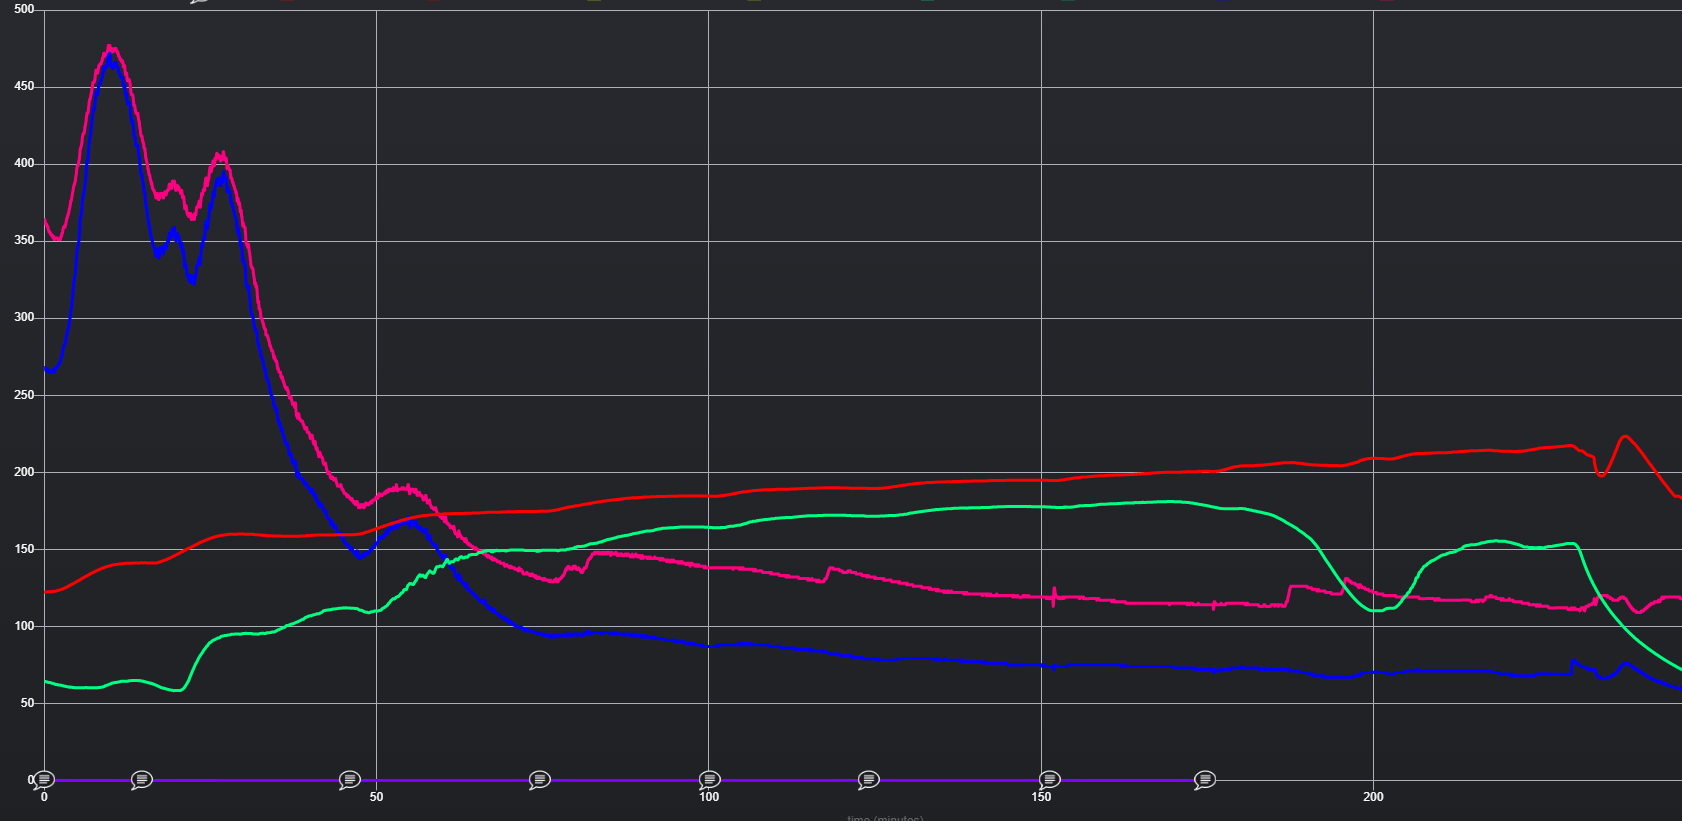Click the "time (minutes)" axis title
This screenshot has height=821, width=1682.
click(885, 817)
